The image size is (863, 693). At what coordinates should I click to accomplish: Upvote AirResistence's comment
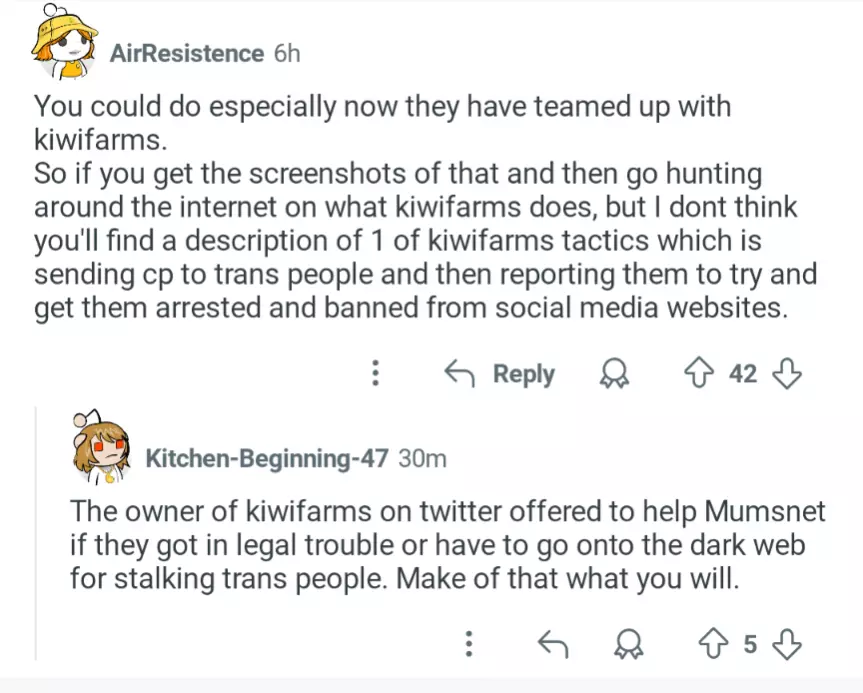pos(700,374)
